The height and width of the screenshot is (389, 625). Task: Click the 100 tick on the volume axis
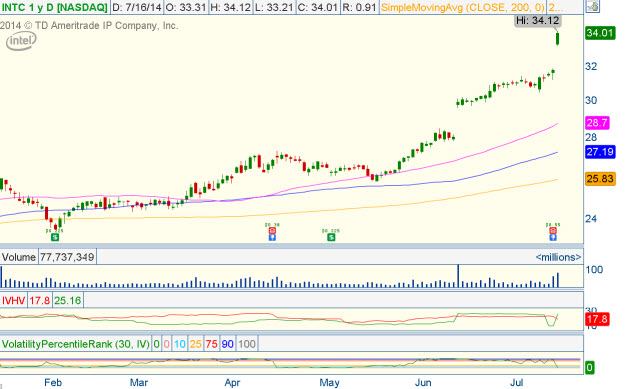(594, 270)
